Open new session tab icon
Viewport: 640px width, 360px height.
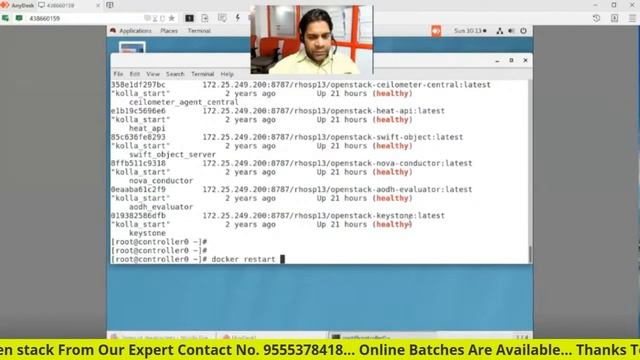[x=110, y=5]
